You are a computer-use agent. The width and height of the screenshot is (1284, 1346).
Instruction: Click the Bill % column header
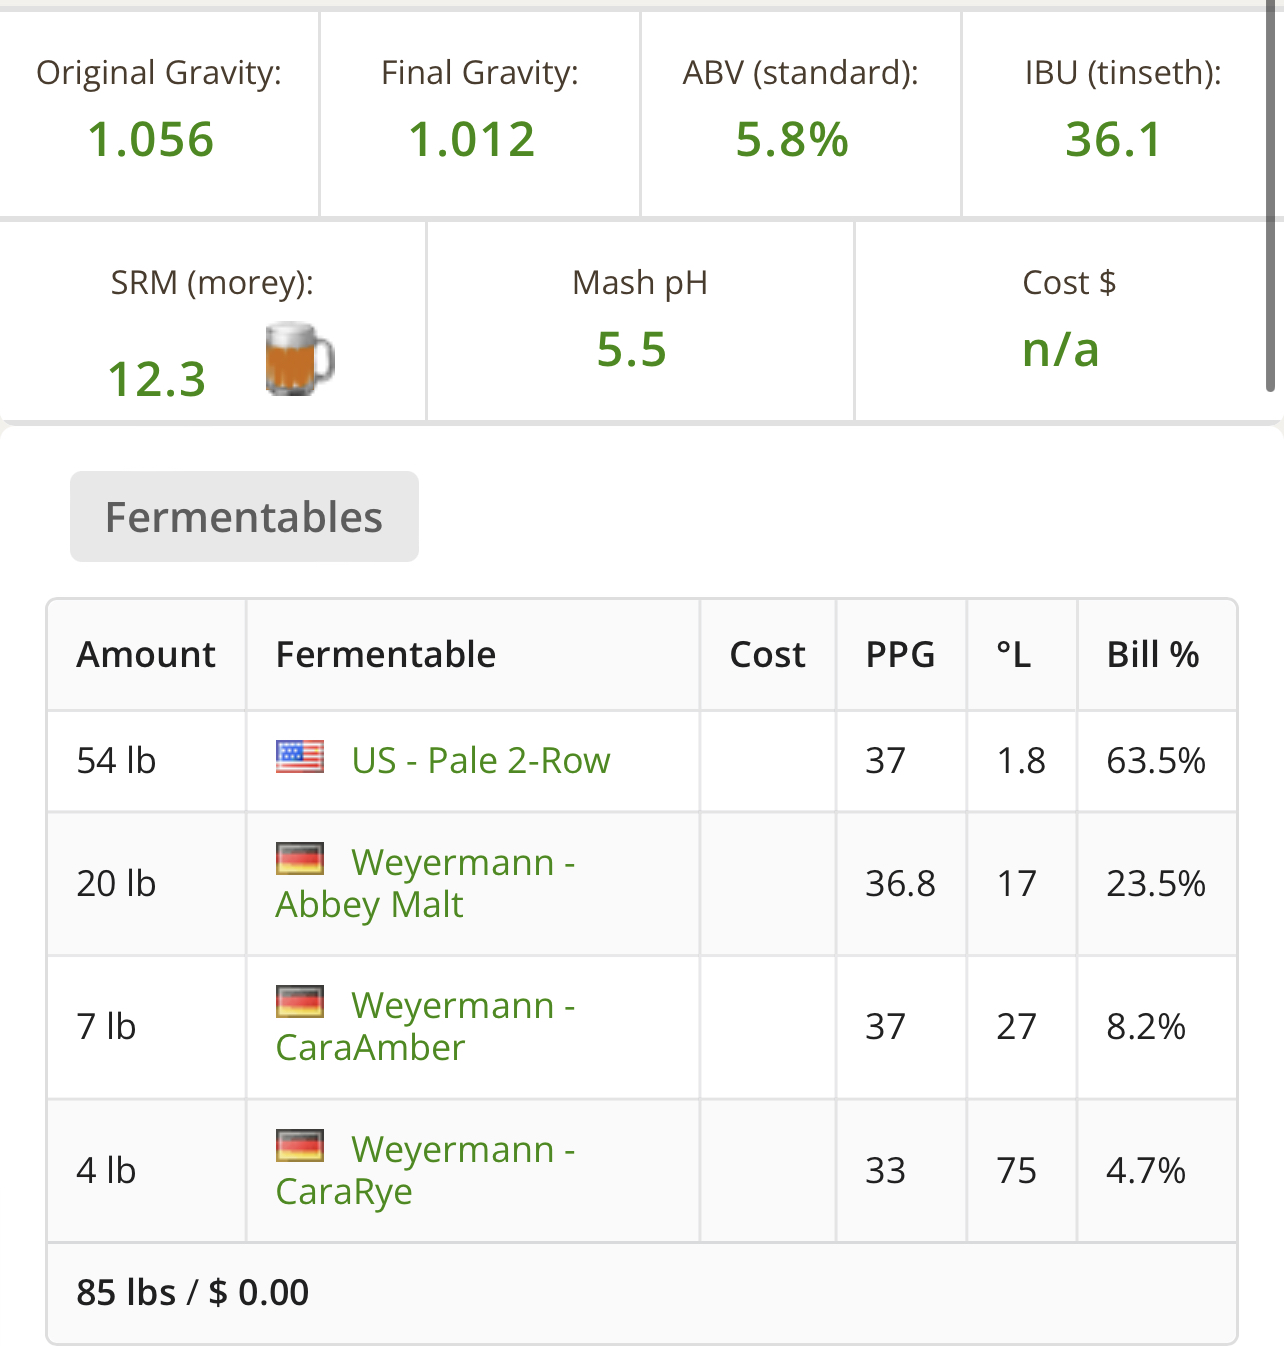pos(1153,655)
